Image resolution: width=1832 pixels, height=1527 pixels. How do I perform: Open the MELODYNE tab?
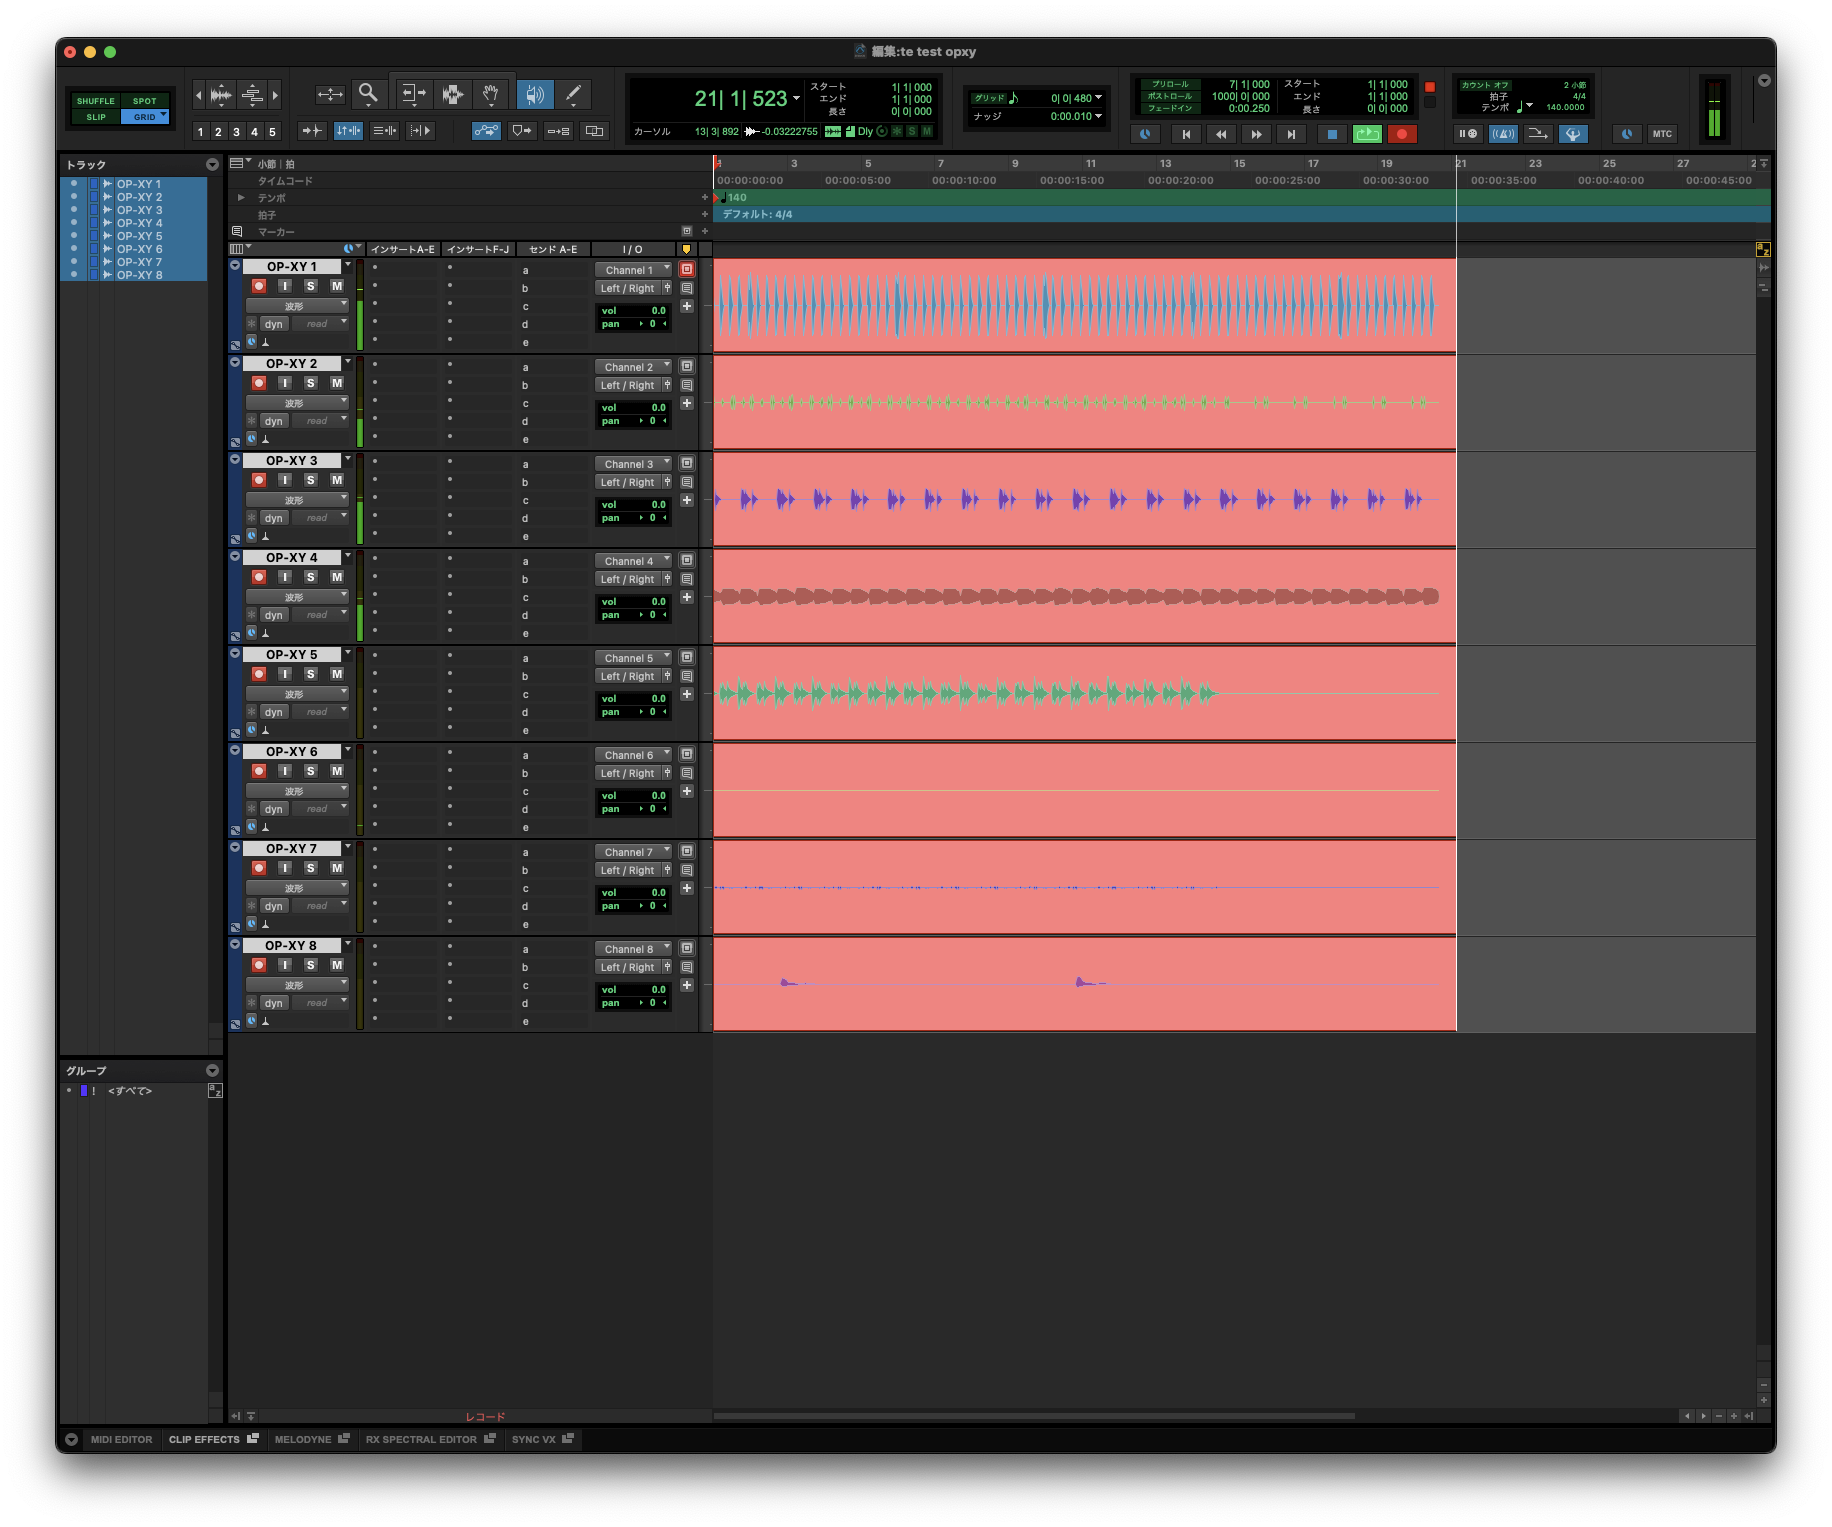point(311,1440)
